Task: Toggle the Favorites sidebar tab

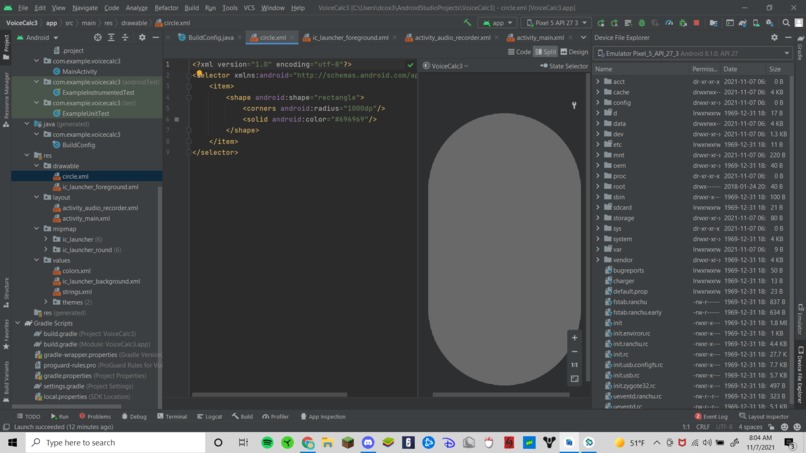Action: point(6,334)
